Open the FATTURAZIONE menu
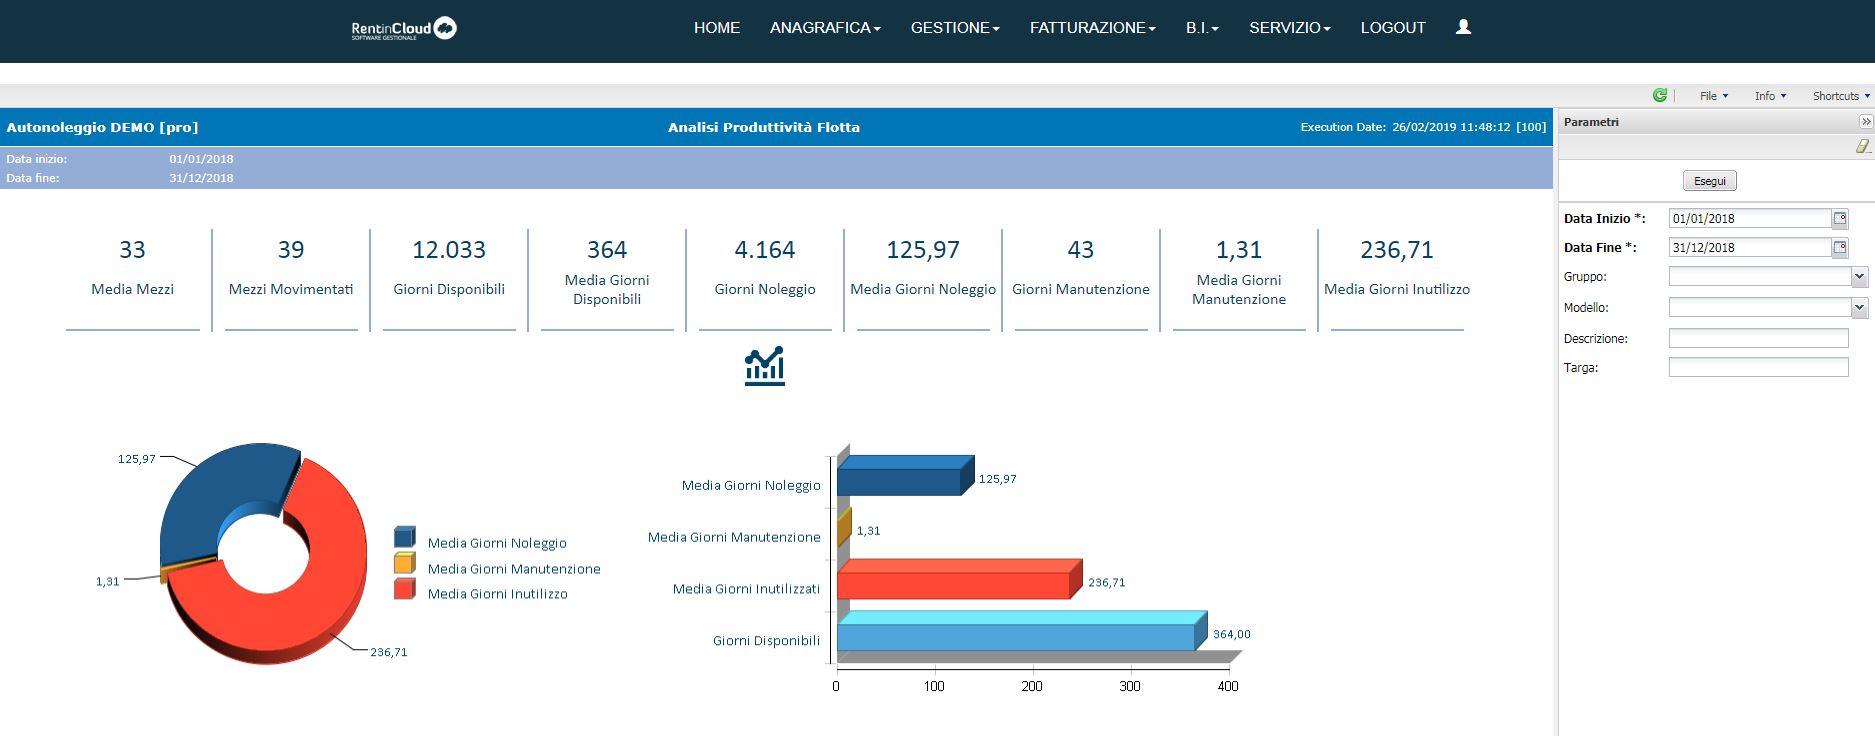1875x736 pixels. pos(1093,28)
